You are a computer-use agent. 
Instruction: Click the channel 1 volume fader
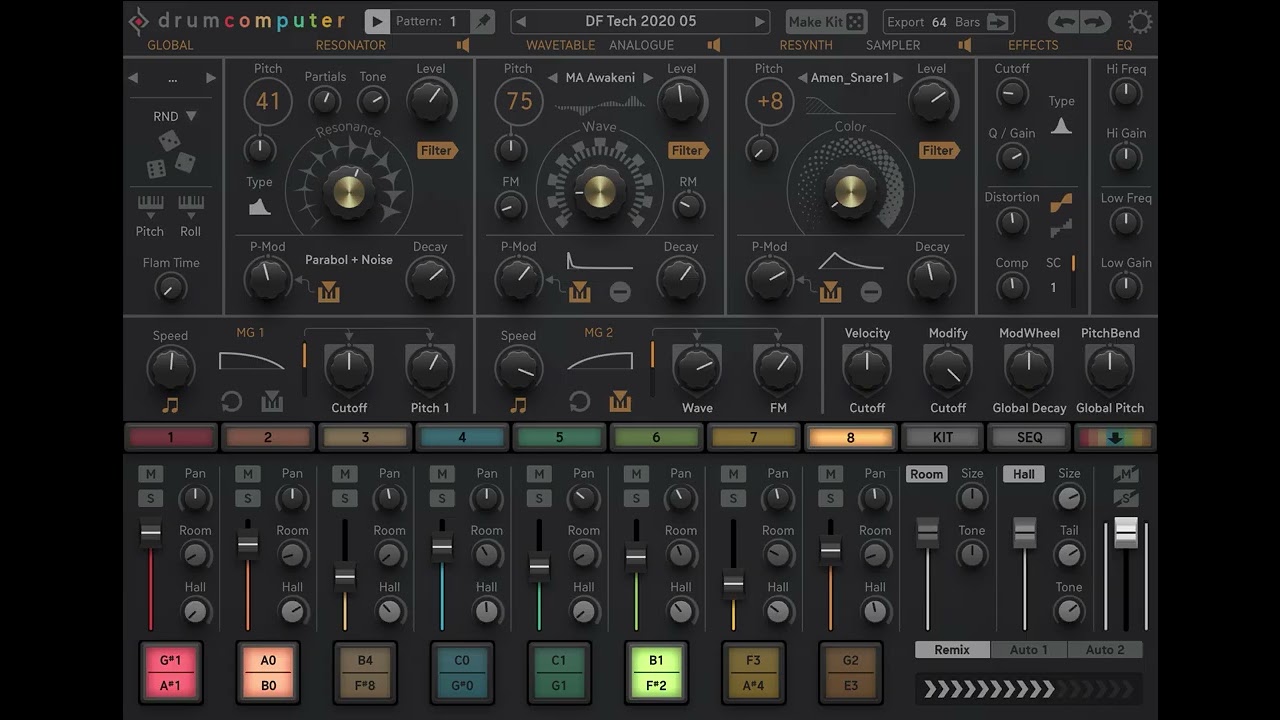click(x=151, y=534)
